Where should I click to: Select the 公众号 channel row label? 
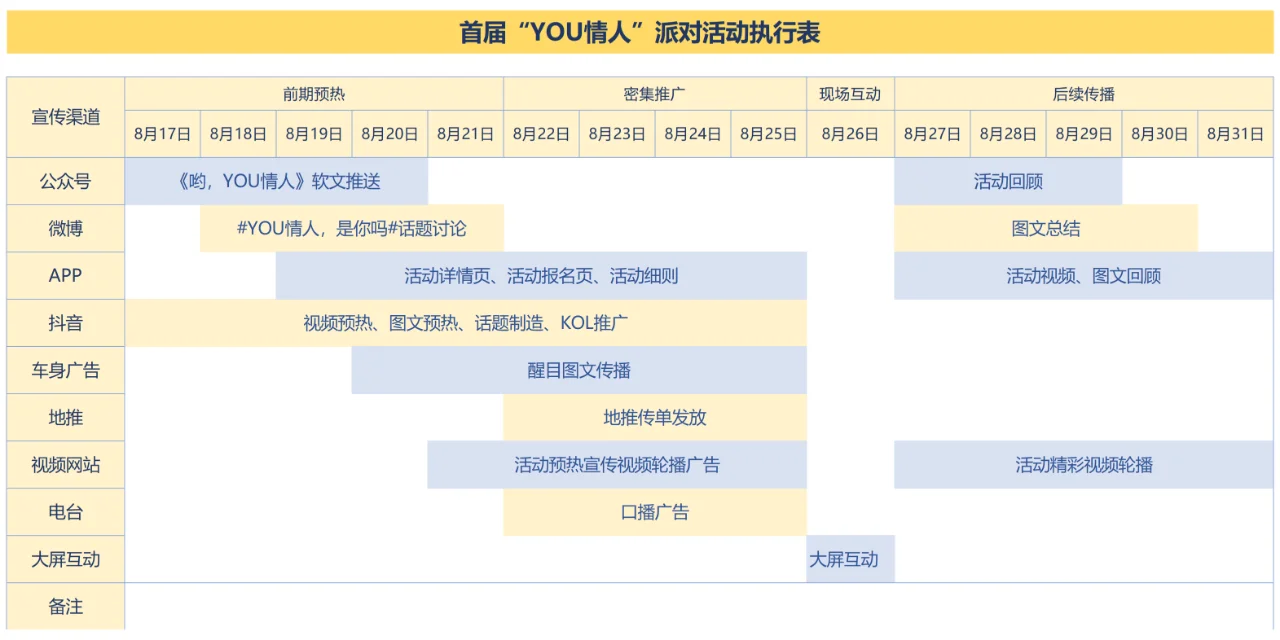coord(66,181)
